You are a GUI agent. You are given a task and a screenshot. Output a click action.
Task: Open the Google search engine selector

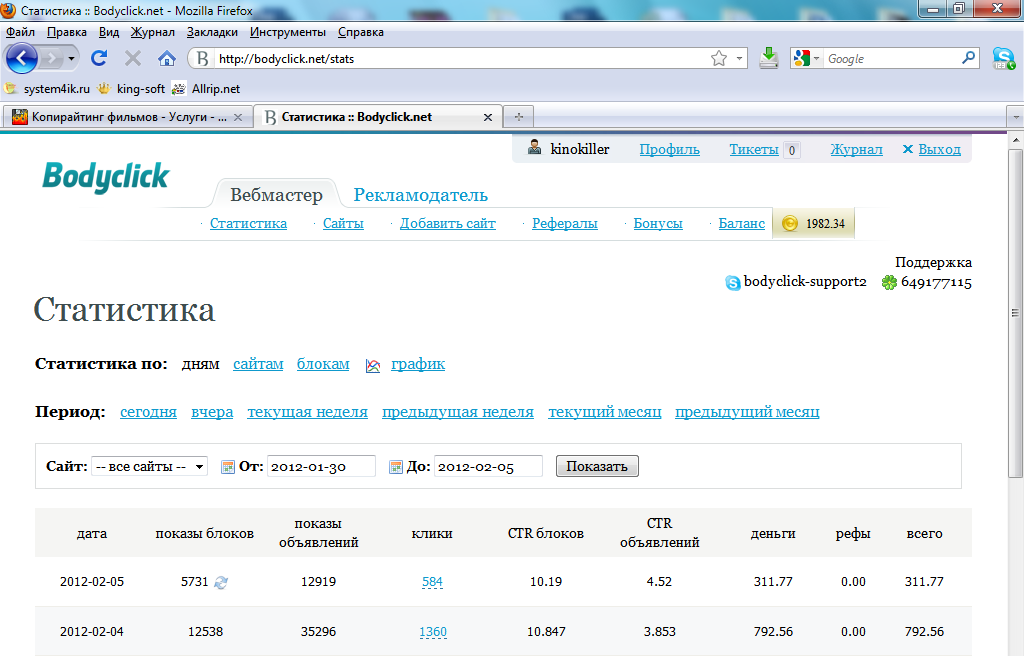point(806,59)
